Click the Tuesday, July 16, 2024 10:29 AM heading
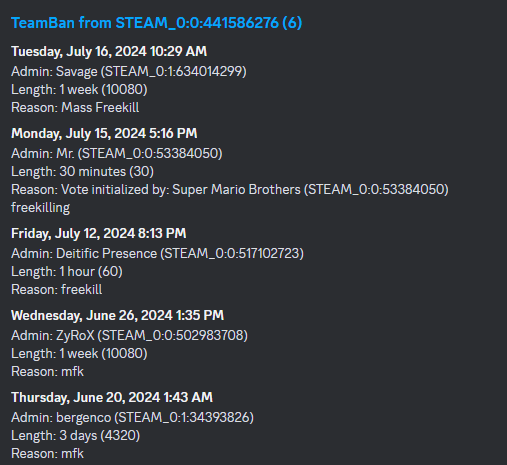 pyautogui.click(x=109, y=52)
